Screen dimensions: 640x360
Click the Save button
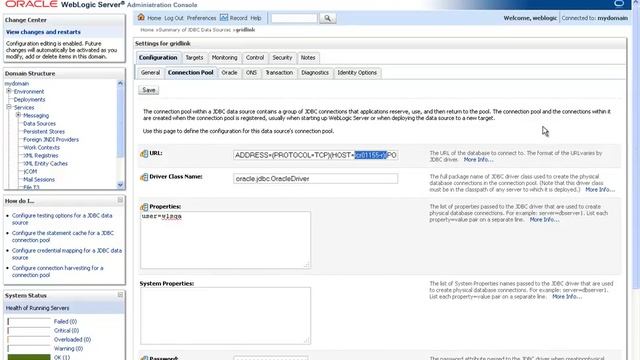149,90
